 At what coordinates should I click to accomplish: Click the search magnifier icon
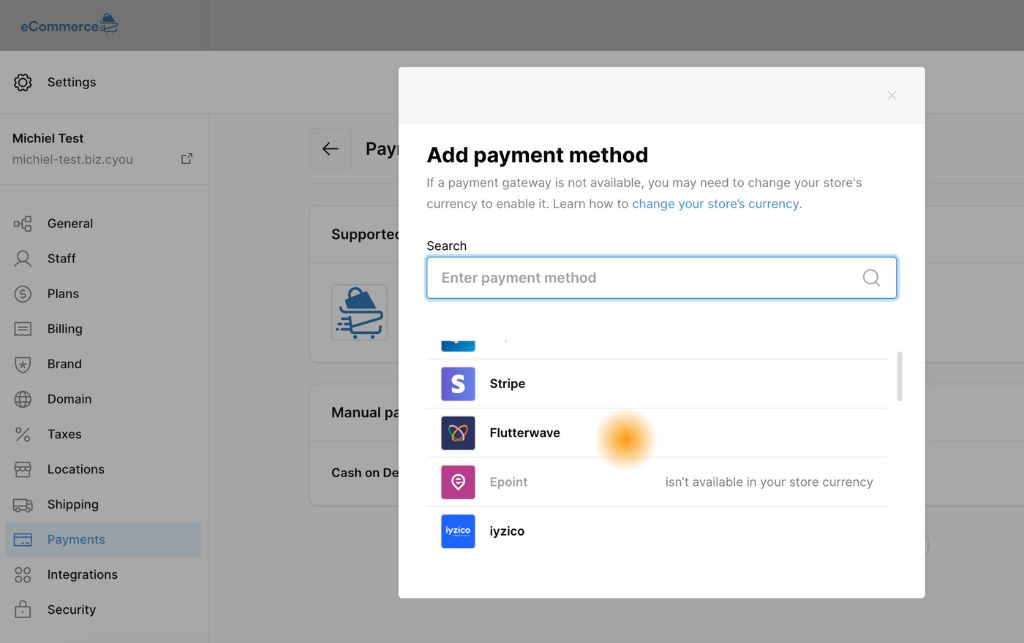[x=871, y=278]
